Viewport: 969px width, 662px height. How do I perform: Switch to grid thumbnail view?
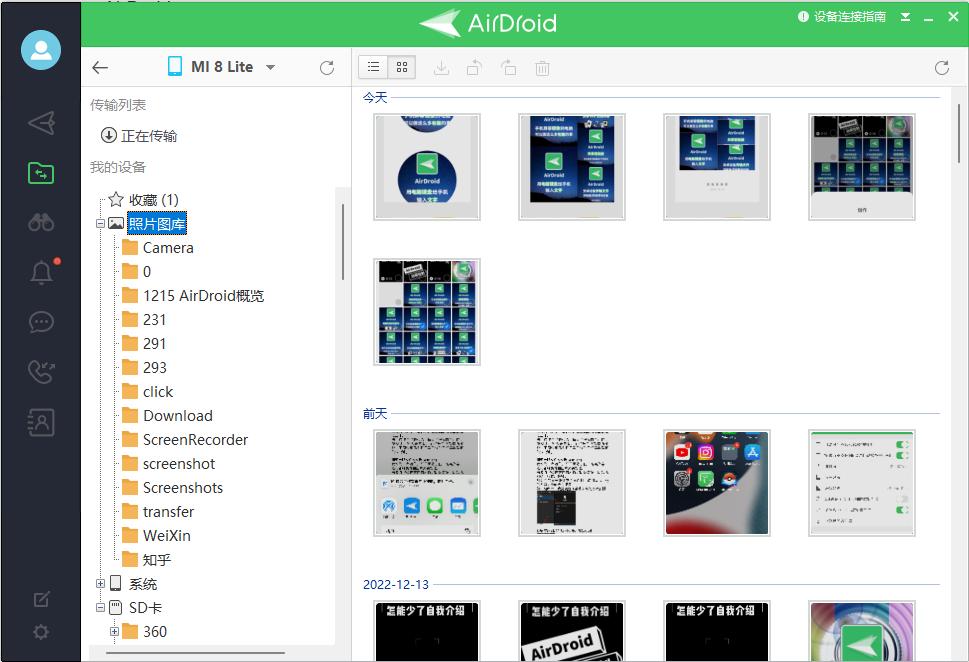click(402, 67)
